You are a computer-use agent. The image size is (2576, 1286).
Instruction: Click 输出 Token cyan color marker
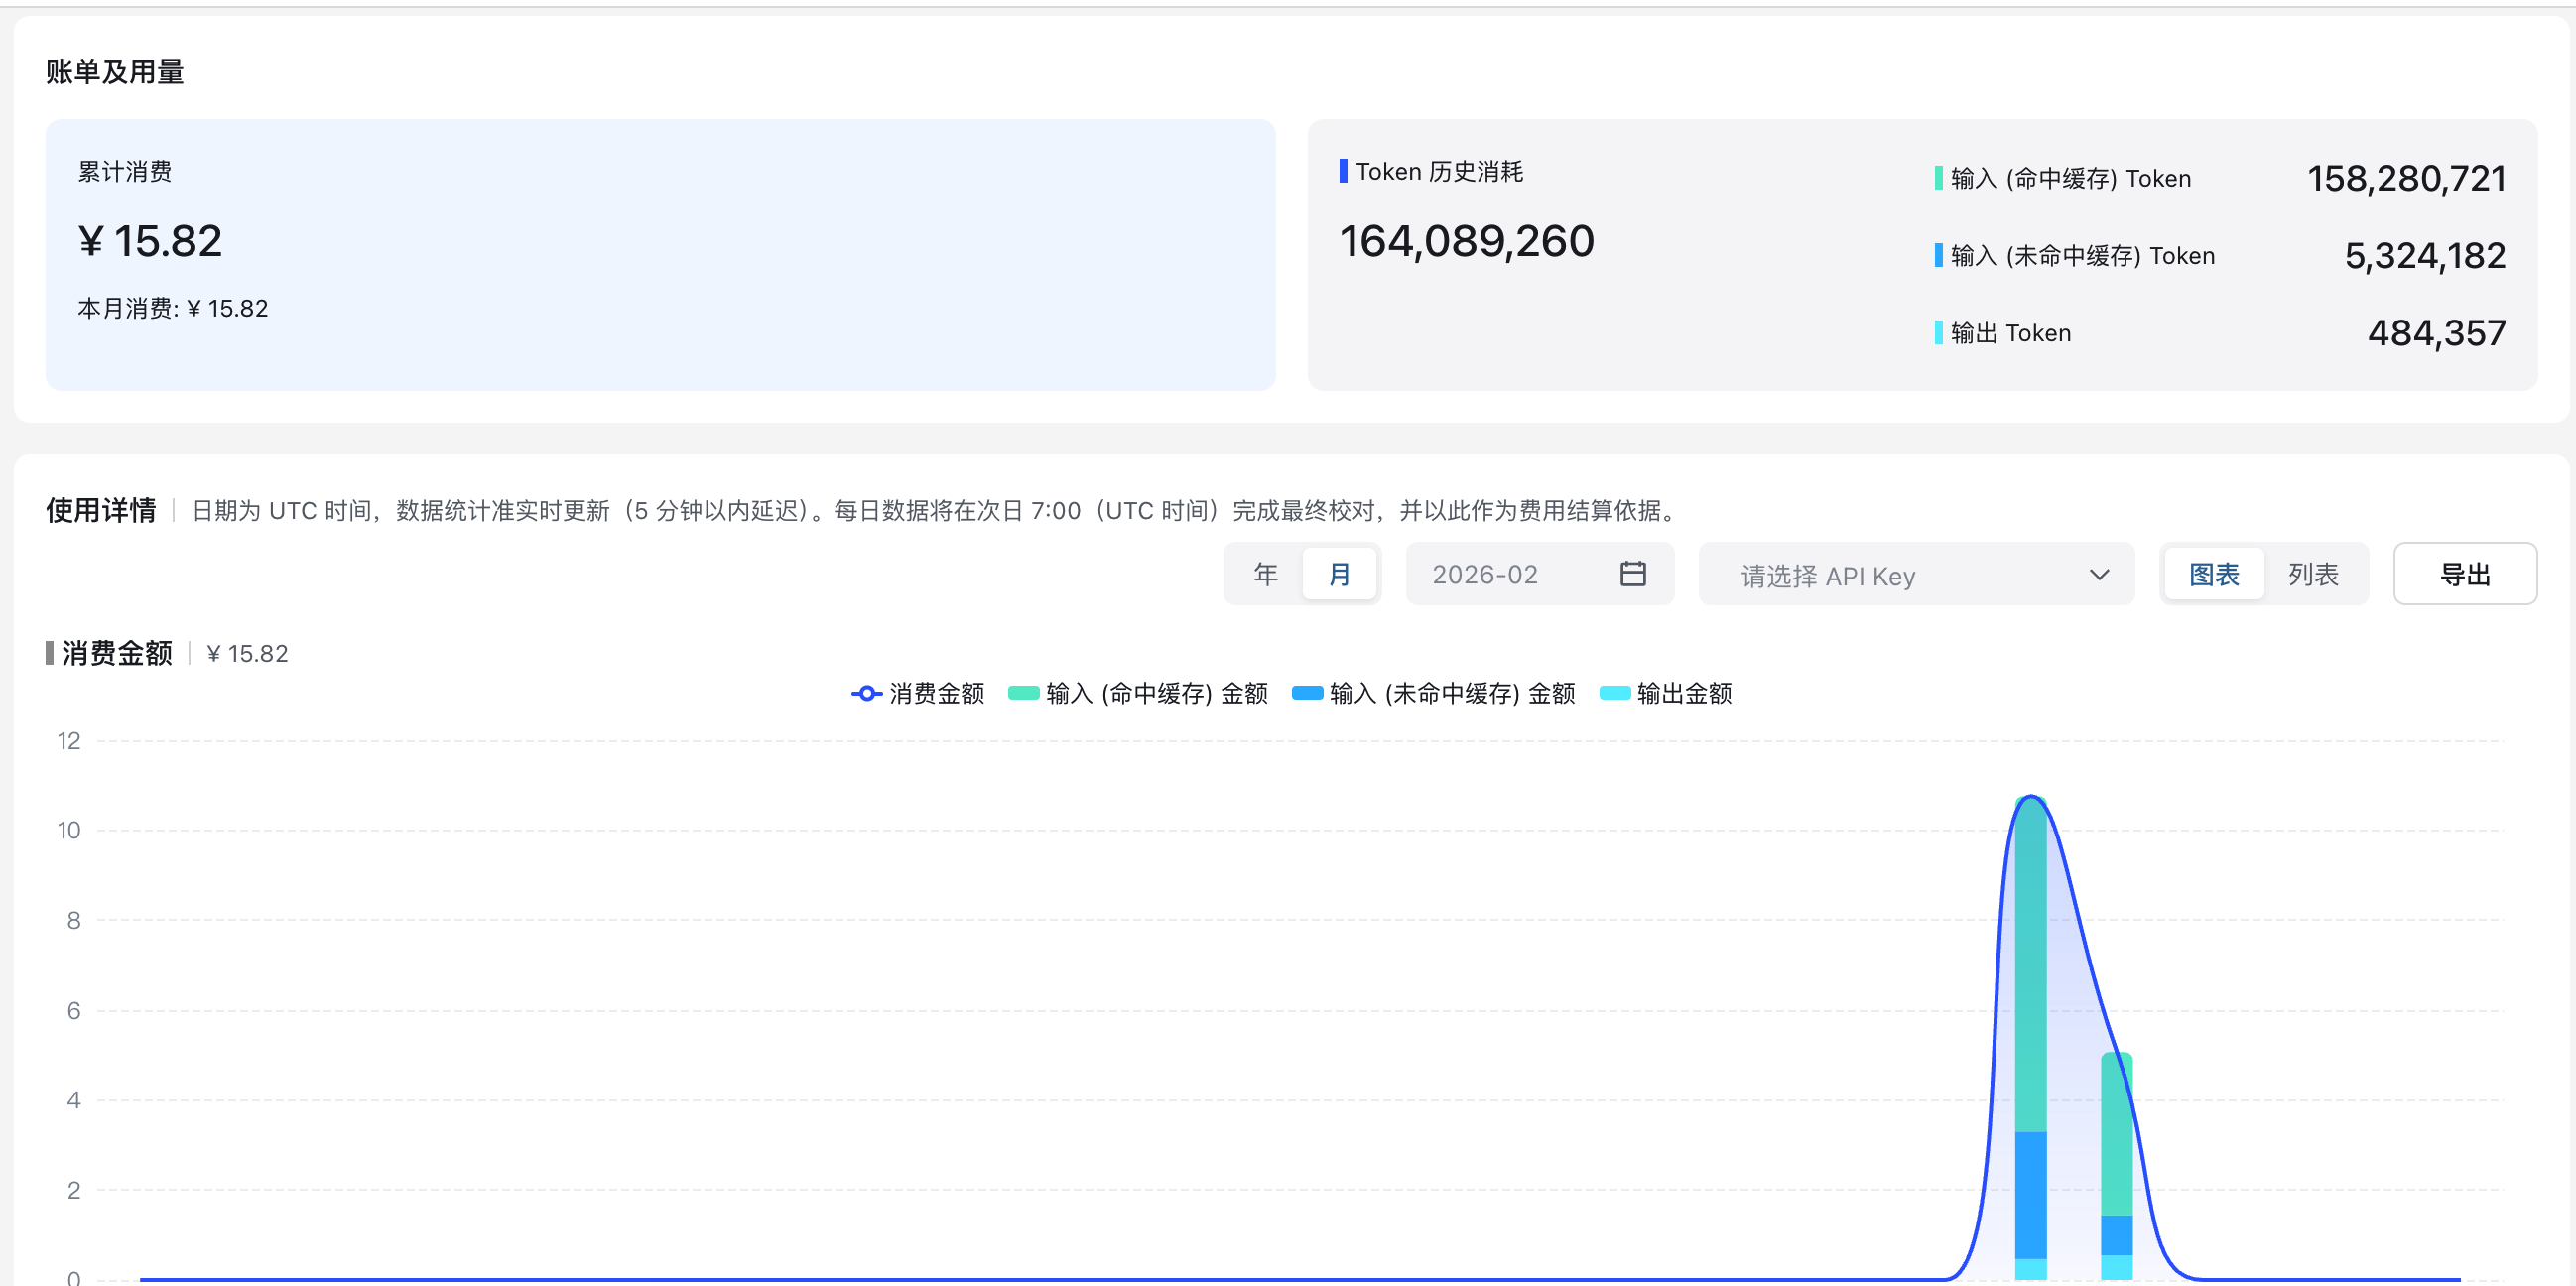coord(1938,332)
